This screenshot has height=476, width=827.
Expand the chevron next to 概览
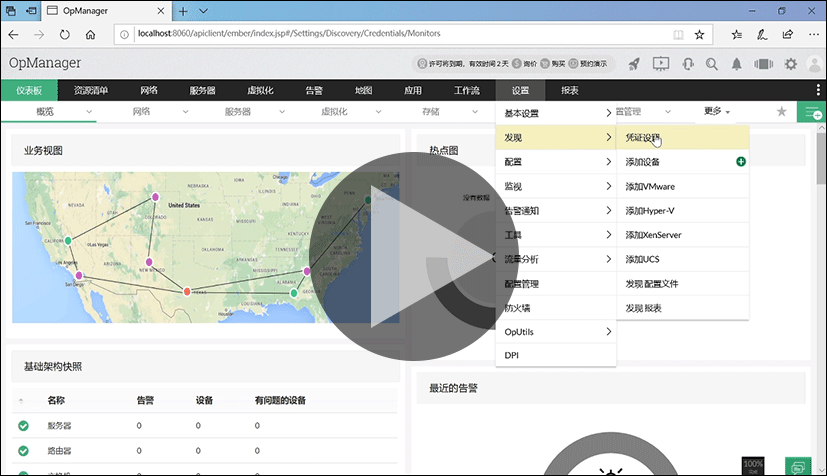89,111
